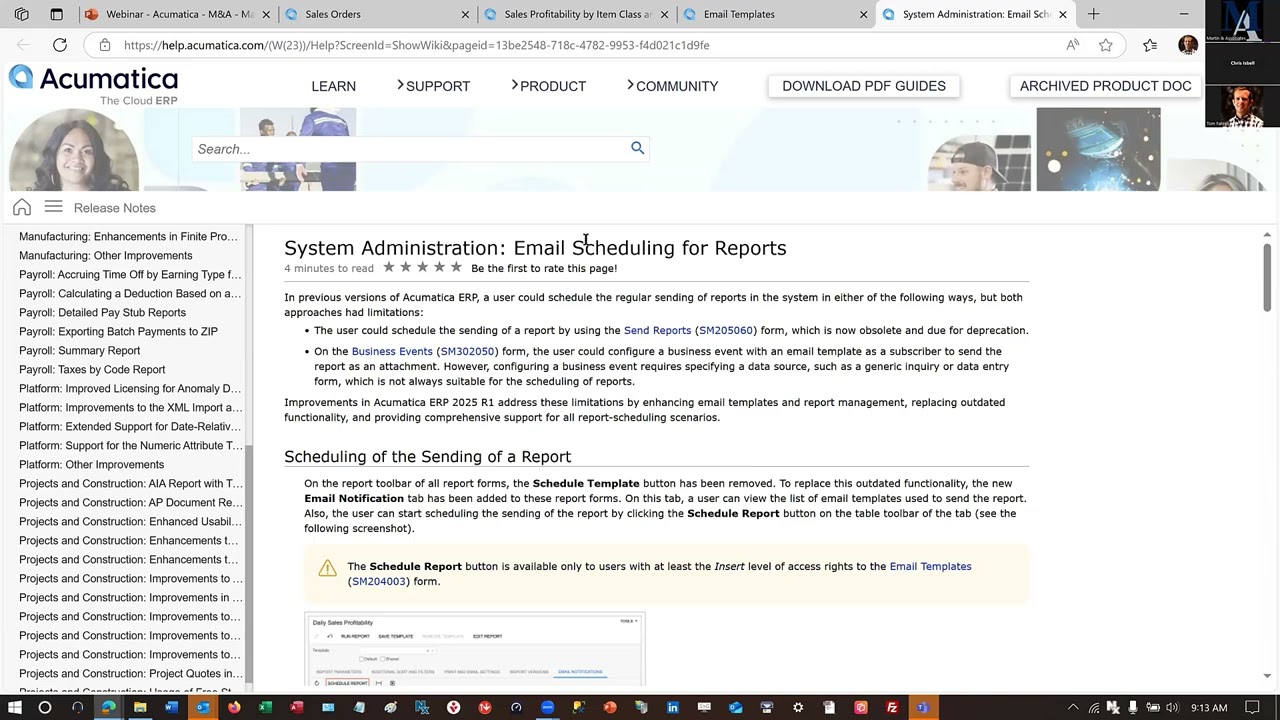Open File Explorer from the taskbar
1280x720 pixels.
tap(140, 708)
